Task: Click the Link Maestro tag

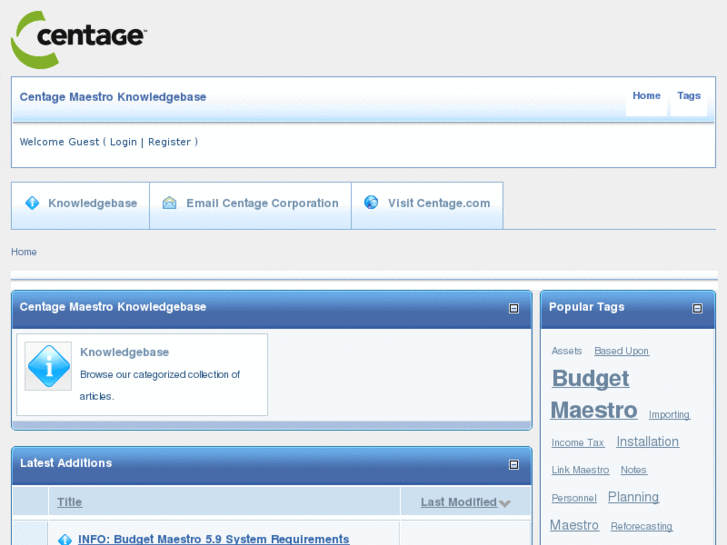Action: click(580, 470)
